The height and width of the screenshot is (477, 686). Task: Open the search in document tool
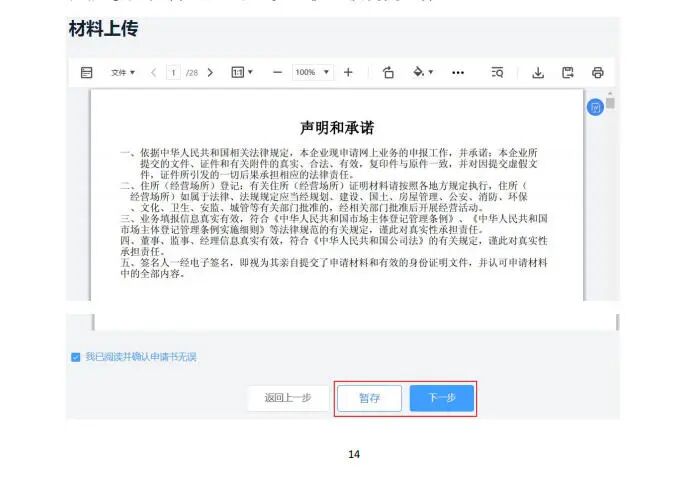[x=497, y=72]
